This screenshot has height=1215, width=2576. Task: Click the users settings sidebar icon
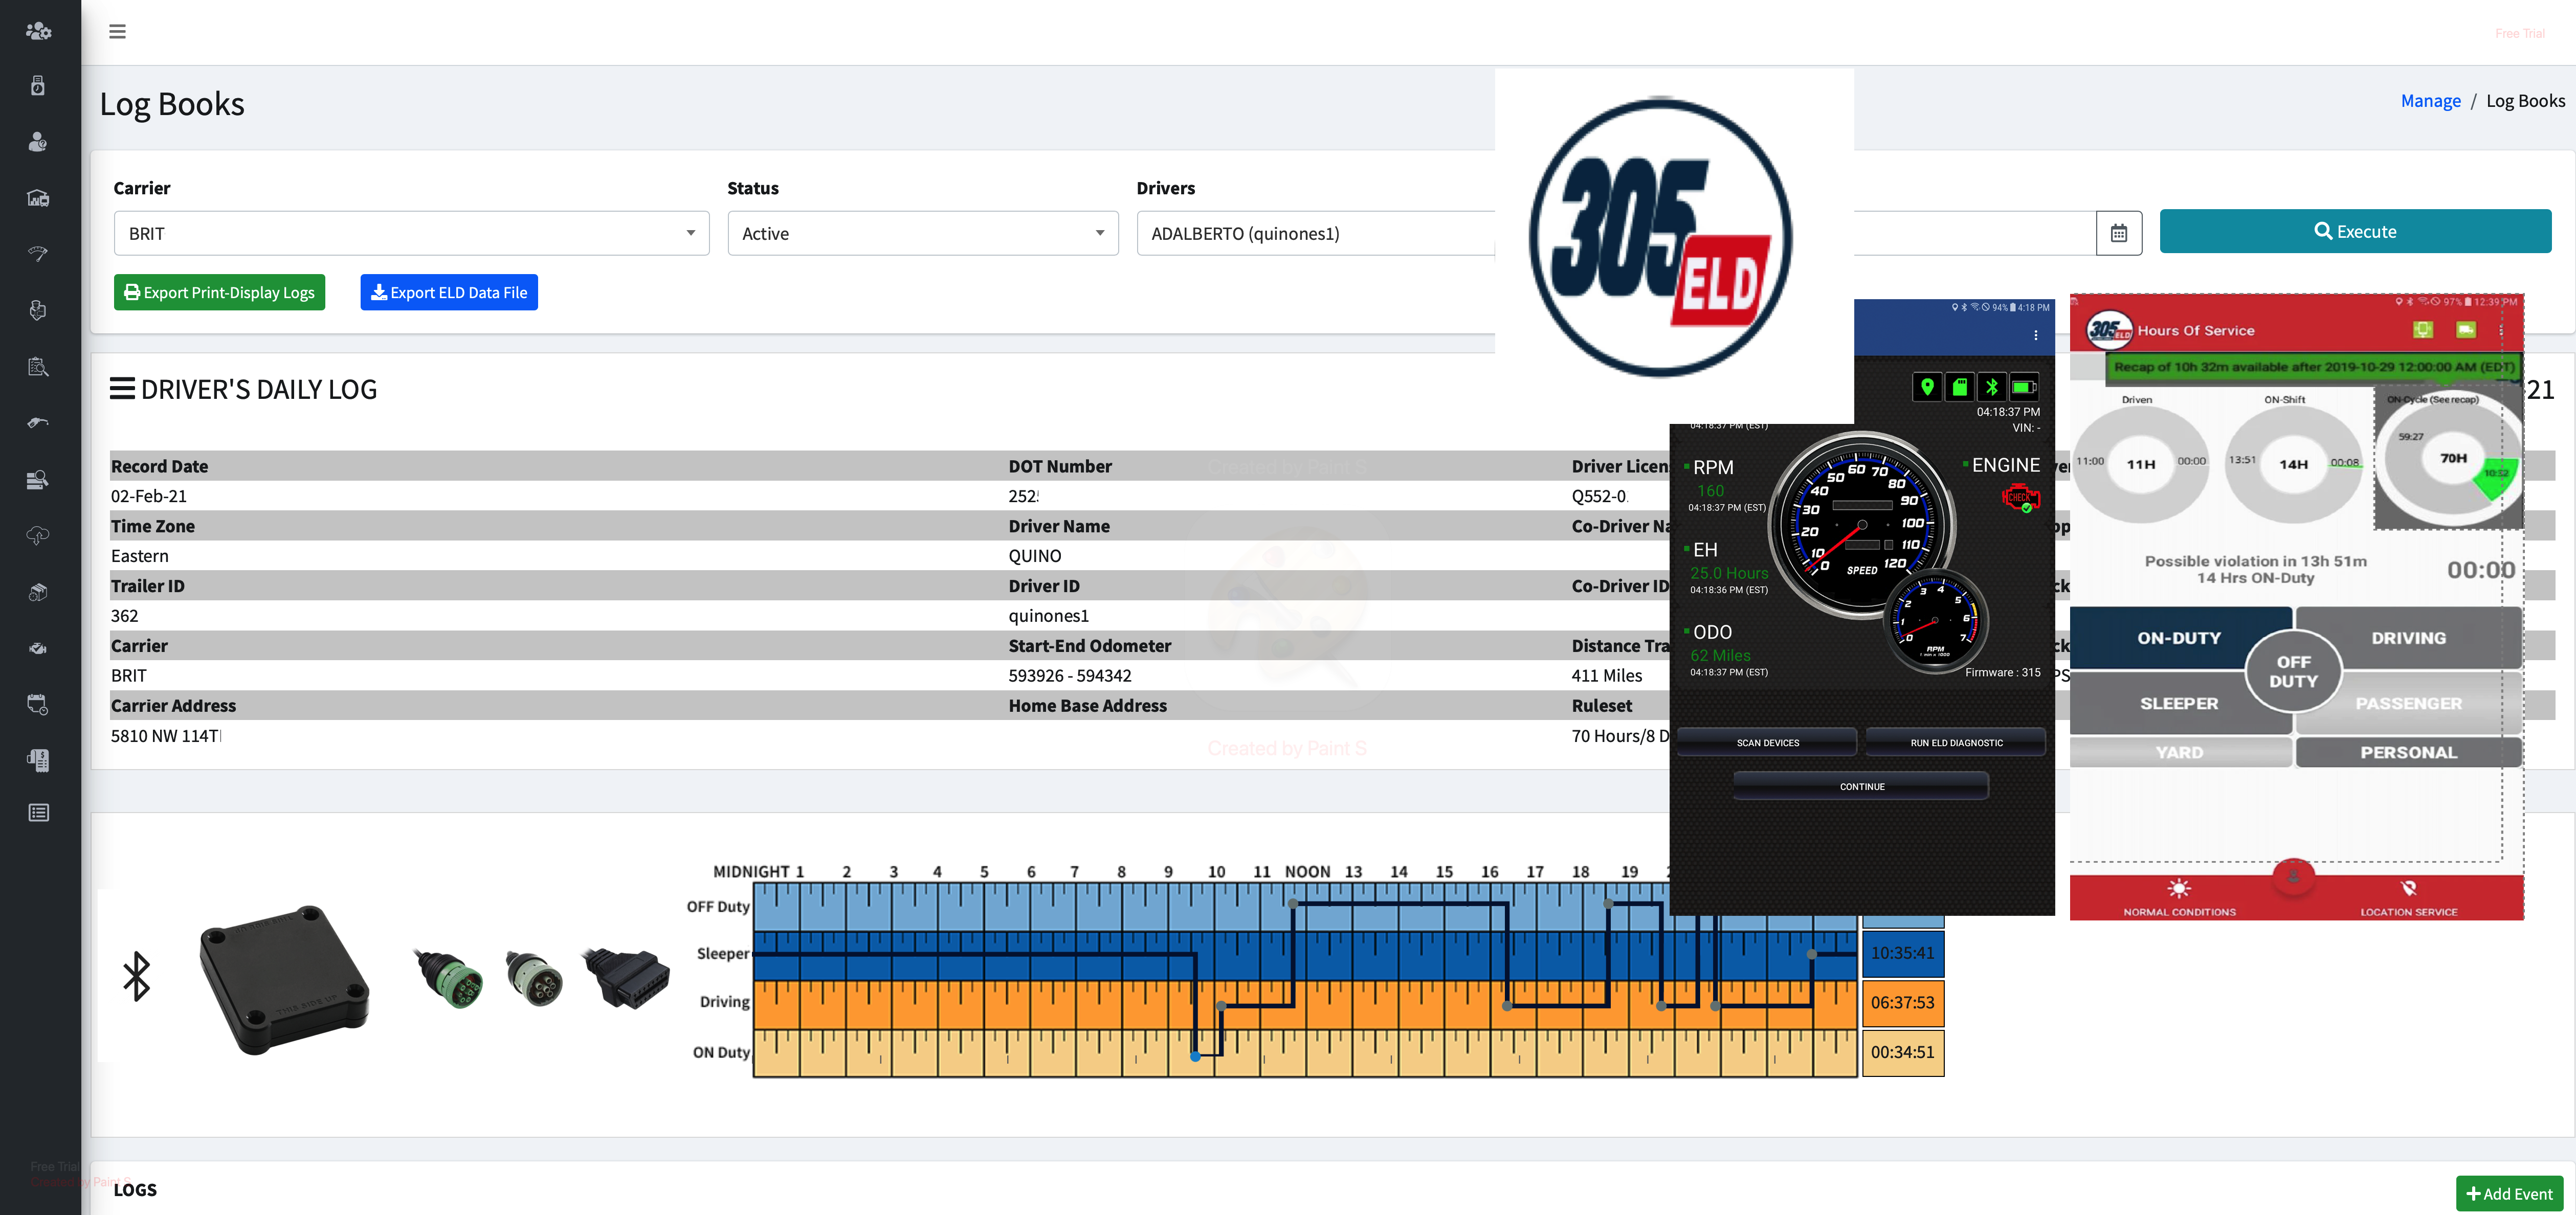(x=38, y=31)
